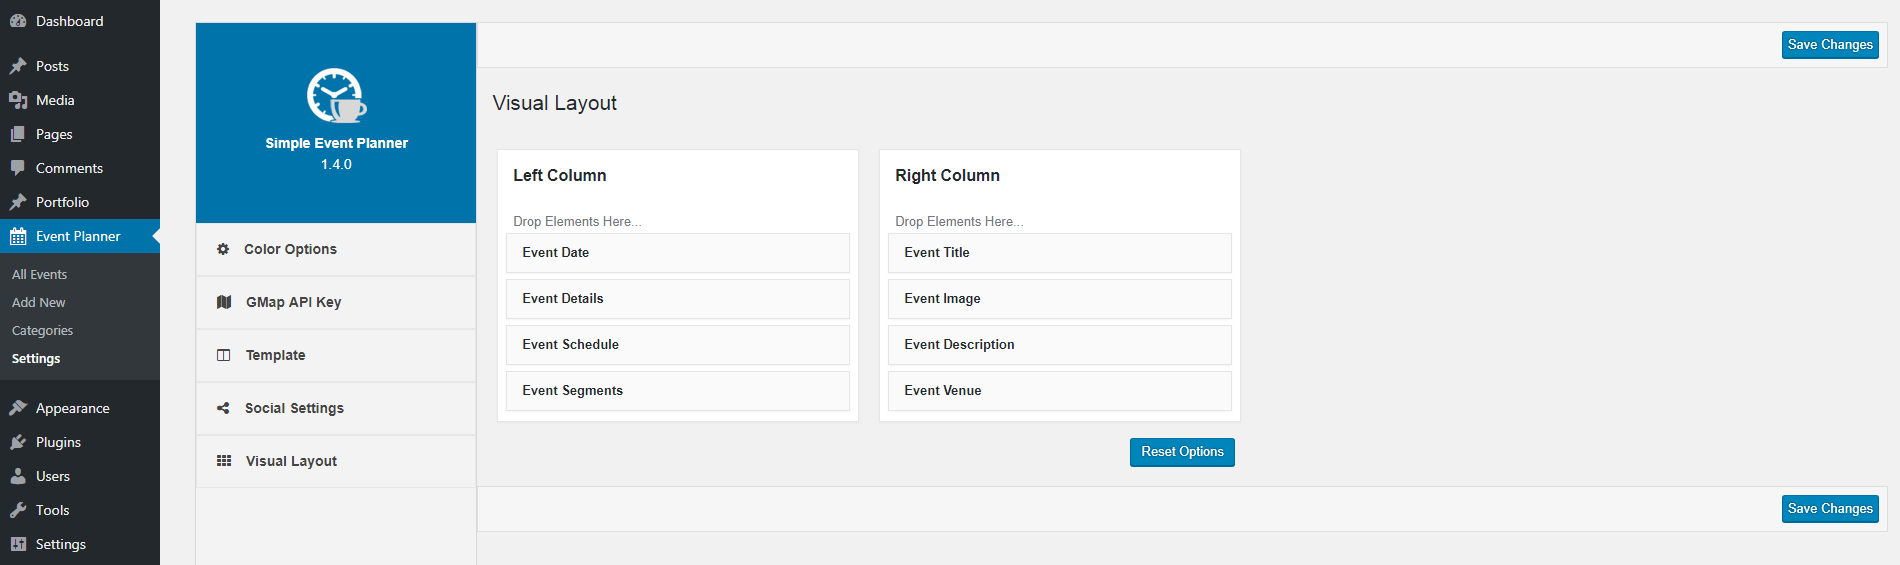Select the Event Venue element in Right Column
This screenshot has height=565, width=1900.
point(1060,391)
